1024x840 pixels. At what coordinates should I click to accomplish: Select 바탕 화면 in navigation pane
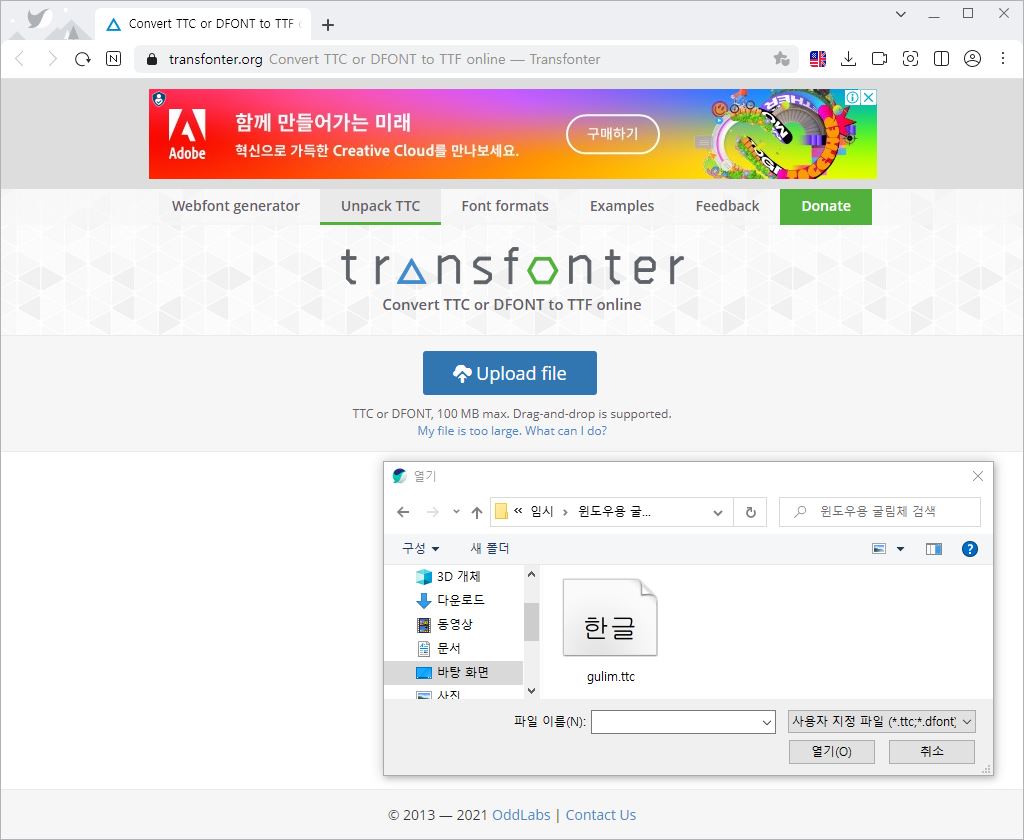click(455, 672)
